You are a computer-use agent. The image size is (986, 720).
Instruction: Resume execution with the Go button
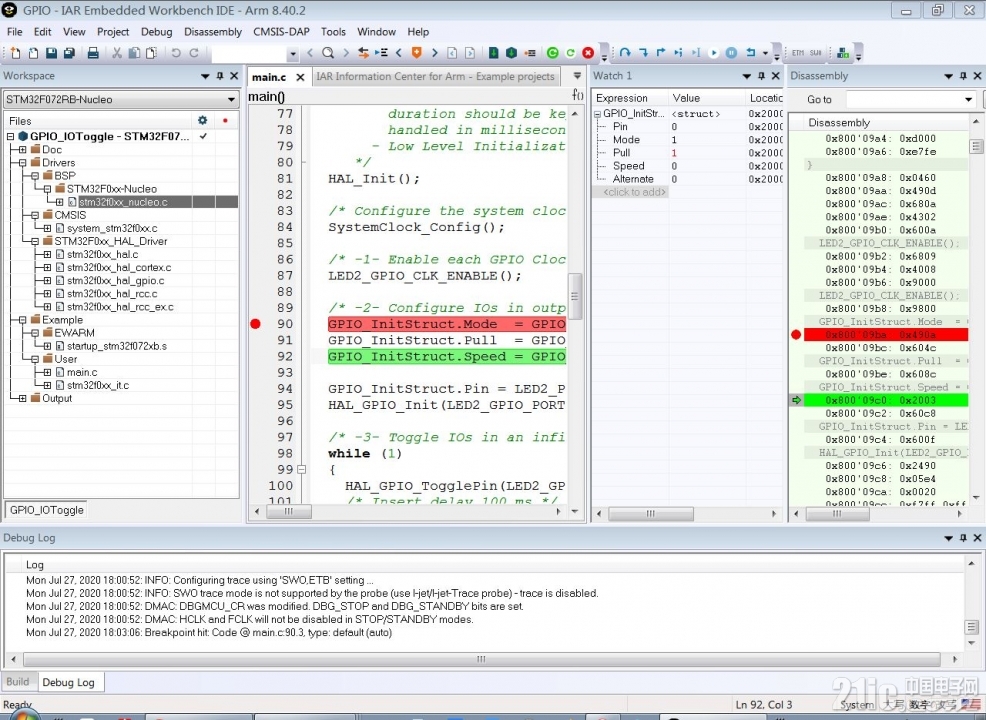(x=714, y=53)
